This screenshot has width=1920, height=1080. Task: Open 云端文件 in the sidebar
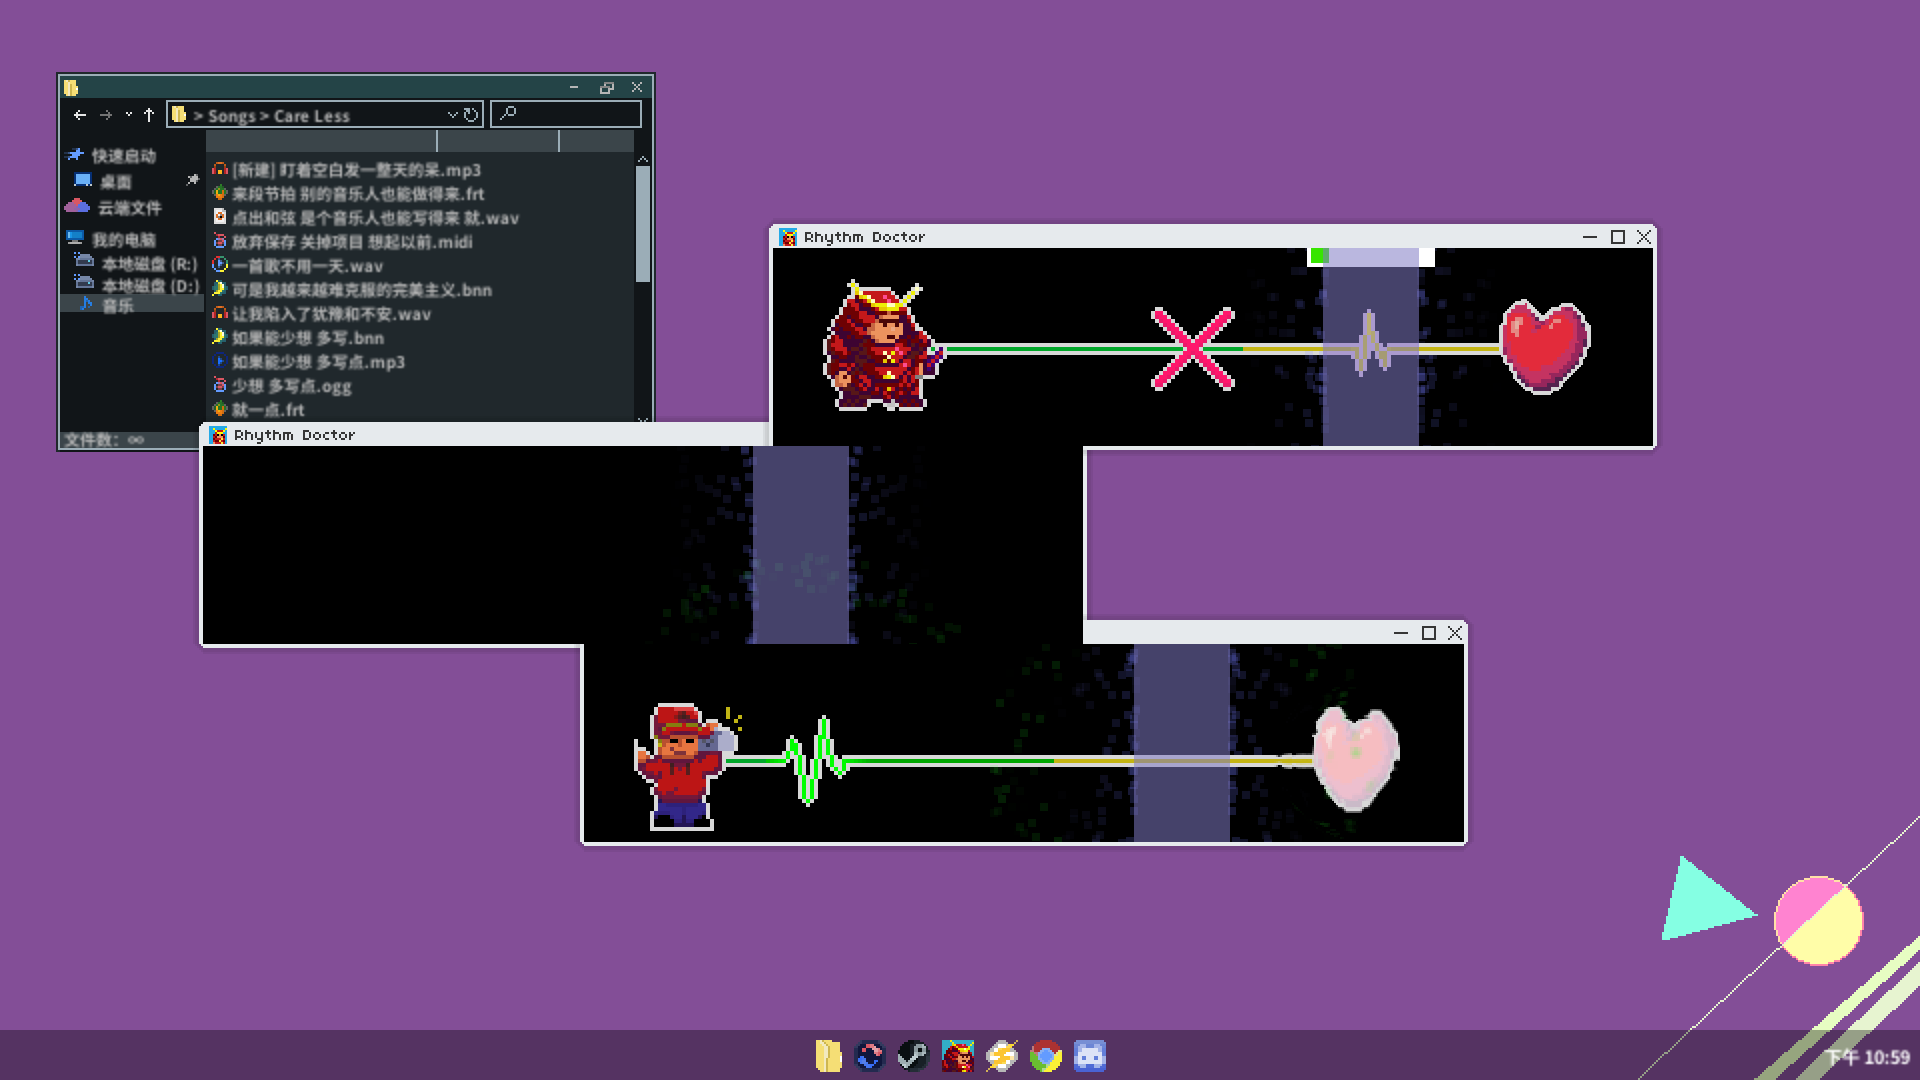[129, 208]
